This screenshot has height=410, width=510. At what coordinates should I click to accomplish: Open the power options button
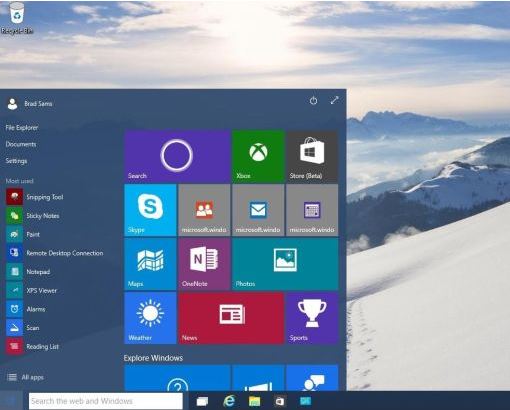tap(313, 100)
